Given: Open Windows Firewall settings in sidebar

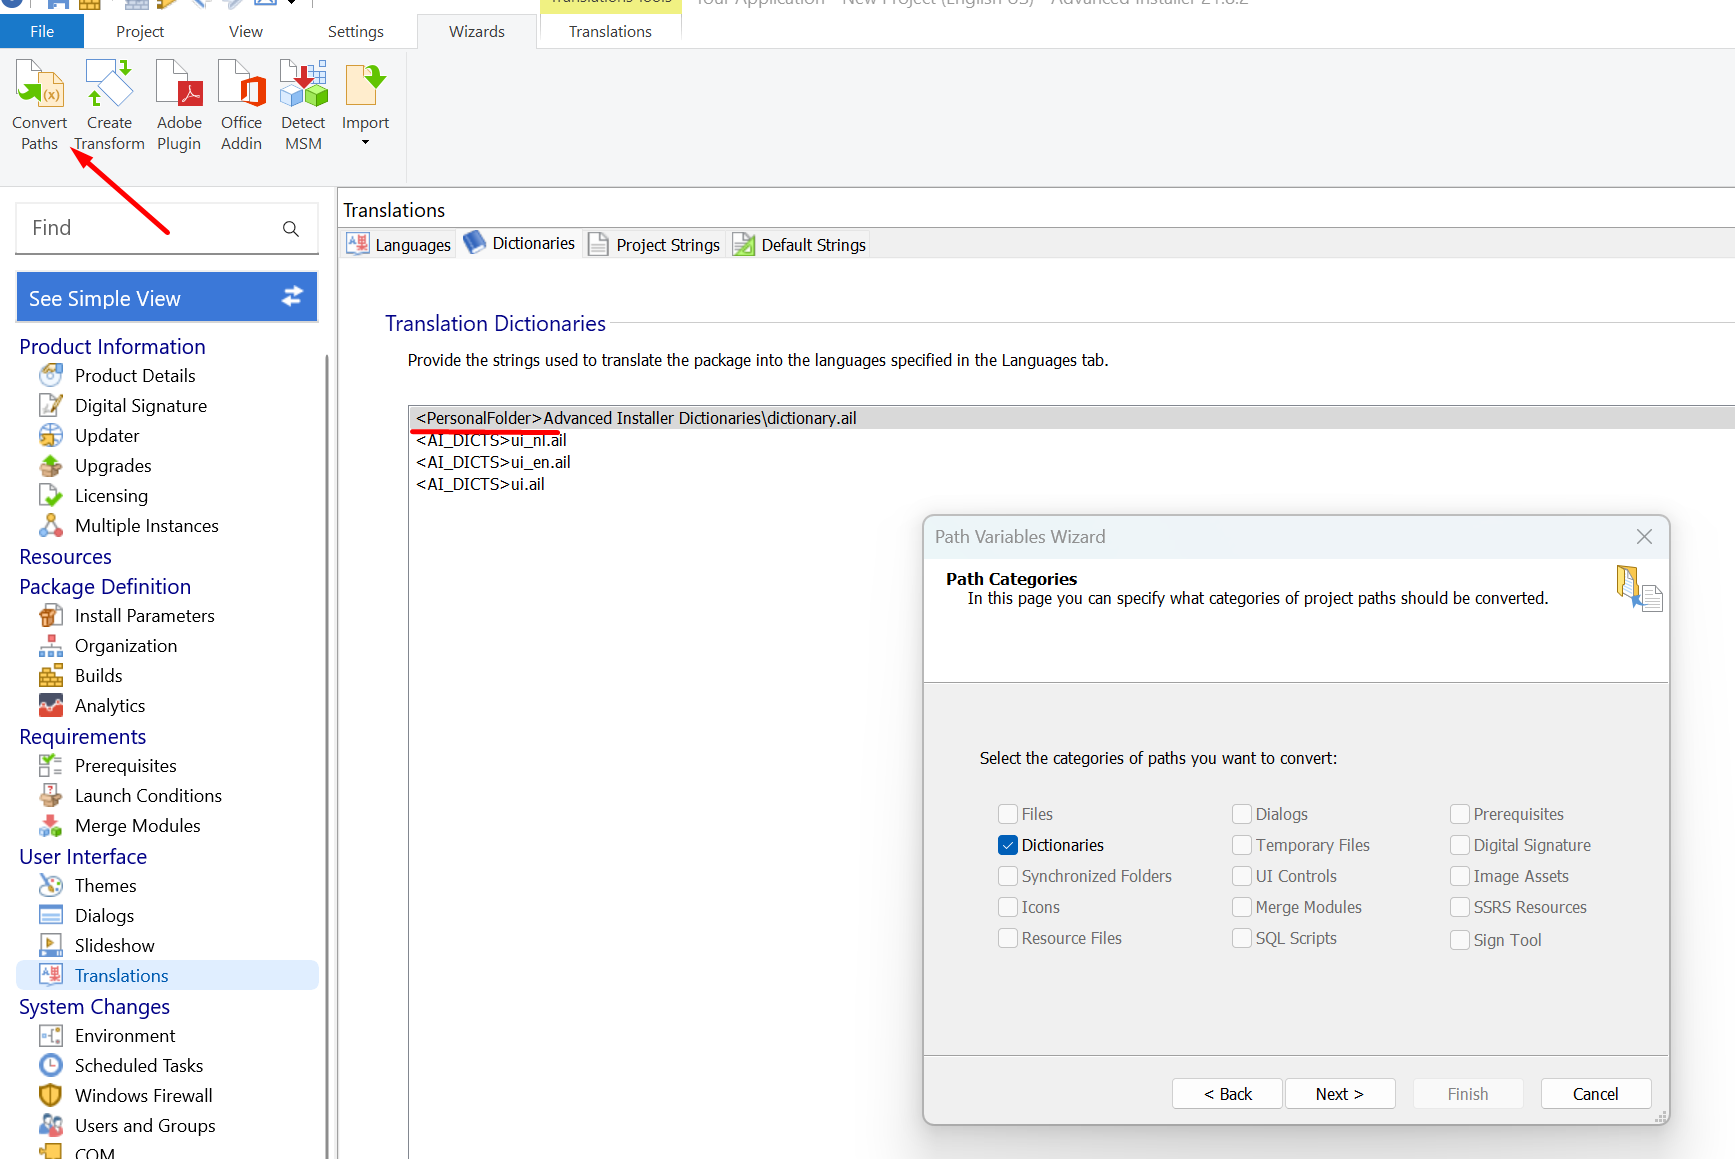Looking at the screenshot, I should pos(143,1096).
